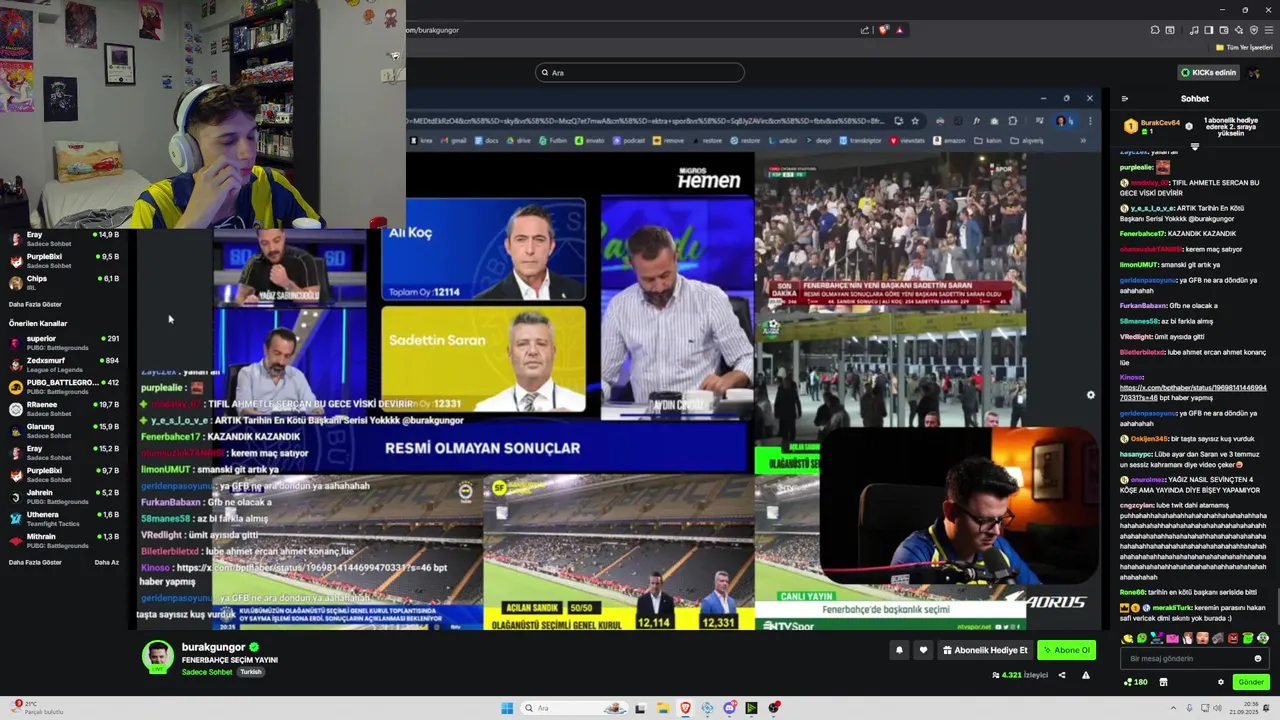Expand followed list with upper Daha Fazla Göster
This screenshot has width=1280, height=720.
point(35,304)
